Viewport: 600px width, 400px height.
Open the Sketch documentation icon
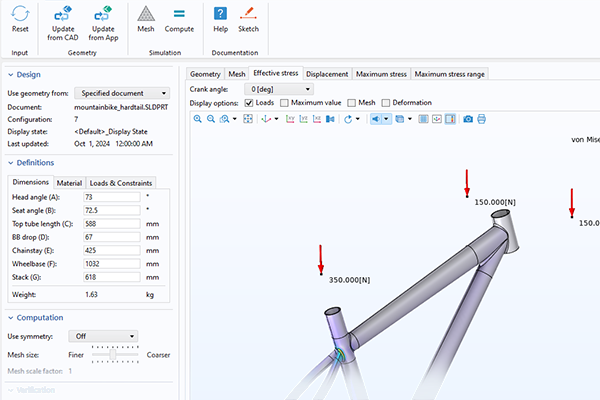(x=248, y=15)
